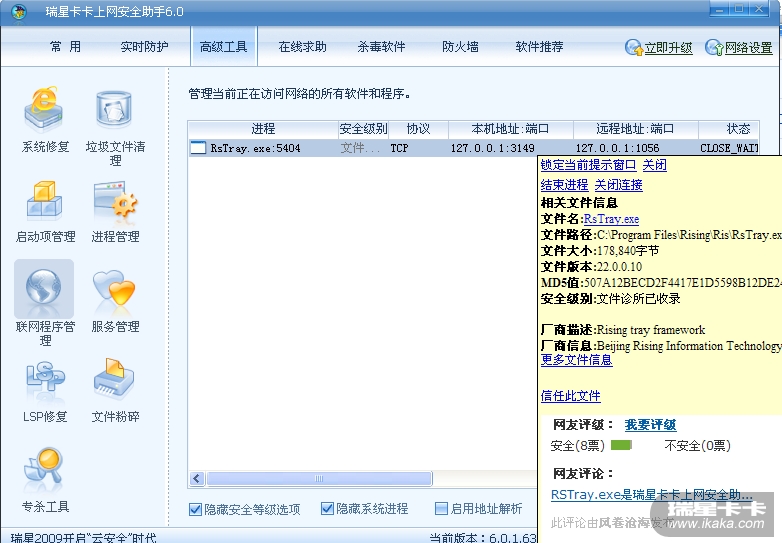This screenshot has height=543, width=782.
Task: Click 我要评级 rating link
Action: pyautogui.click(x=650, y=425)
